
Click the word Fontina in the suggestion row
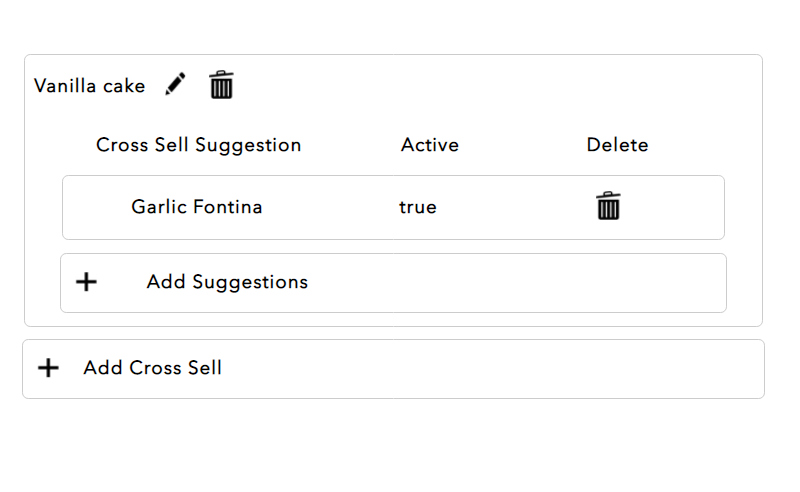point(228,207)
